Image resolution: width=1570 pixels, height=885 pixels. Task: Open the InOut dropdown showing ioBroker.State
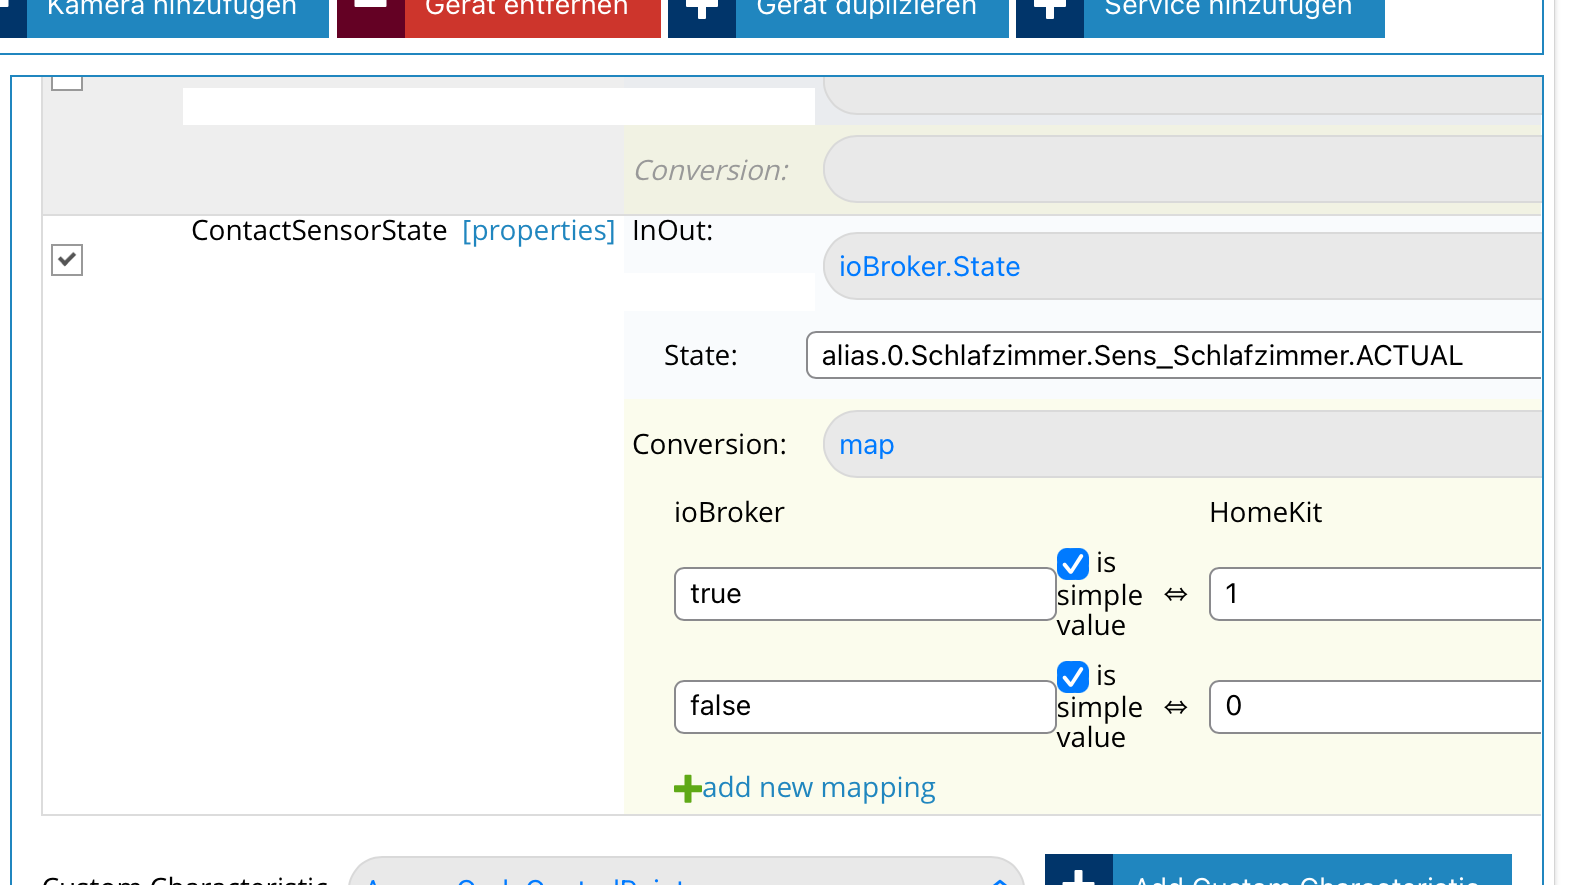pos(1180,267)
